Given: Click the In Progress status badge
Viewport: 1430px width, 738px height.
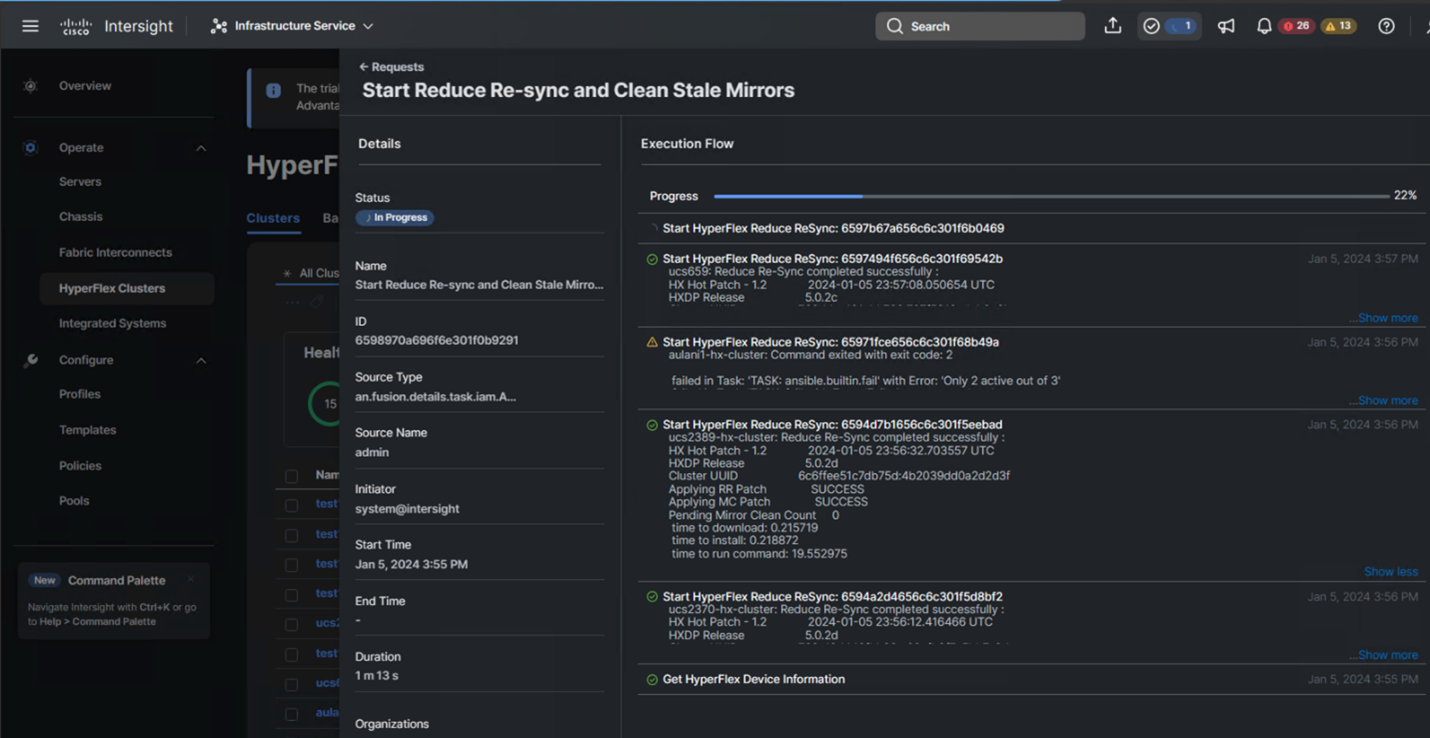Looking at the screenshot, I should [395, 217].
